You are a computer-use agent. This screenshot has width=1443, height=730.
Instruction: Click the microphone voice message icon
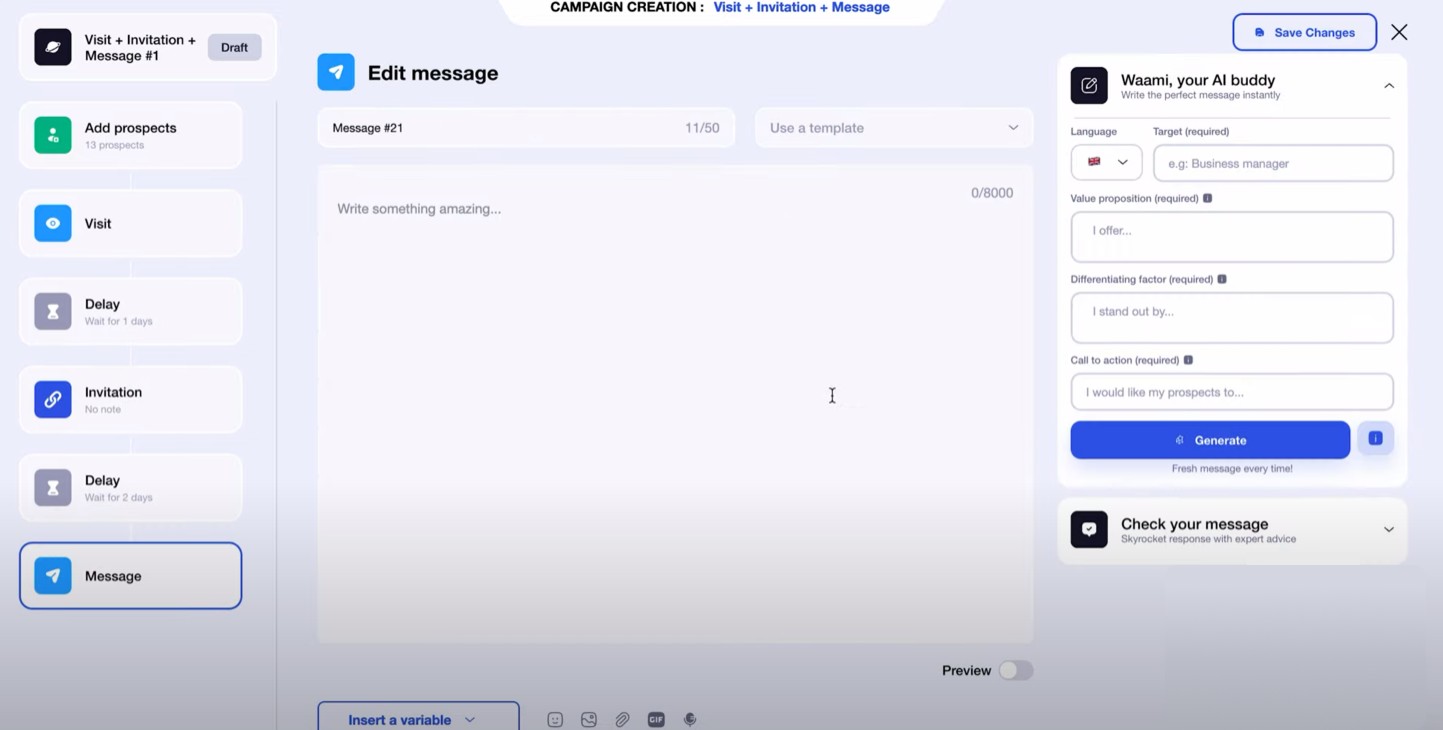(690, 719)
